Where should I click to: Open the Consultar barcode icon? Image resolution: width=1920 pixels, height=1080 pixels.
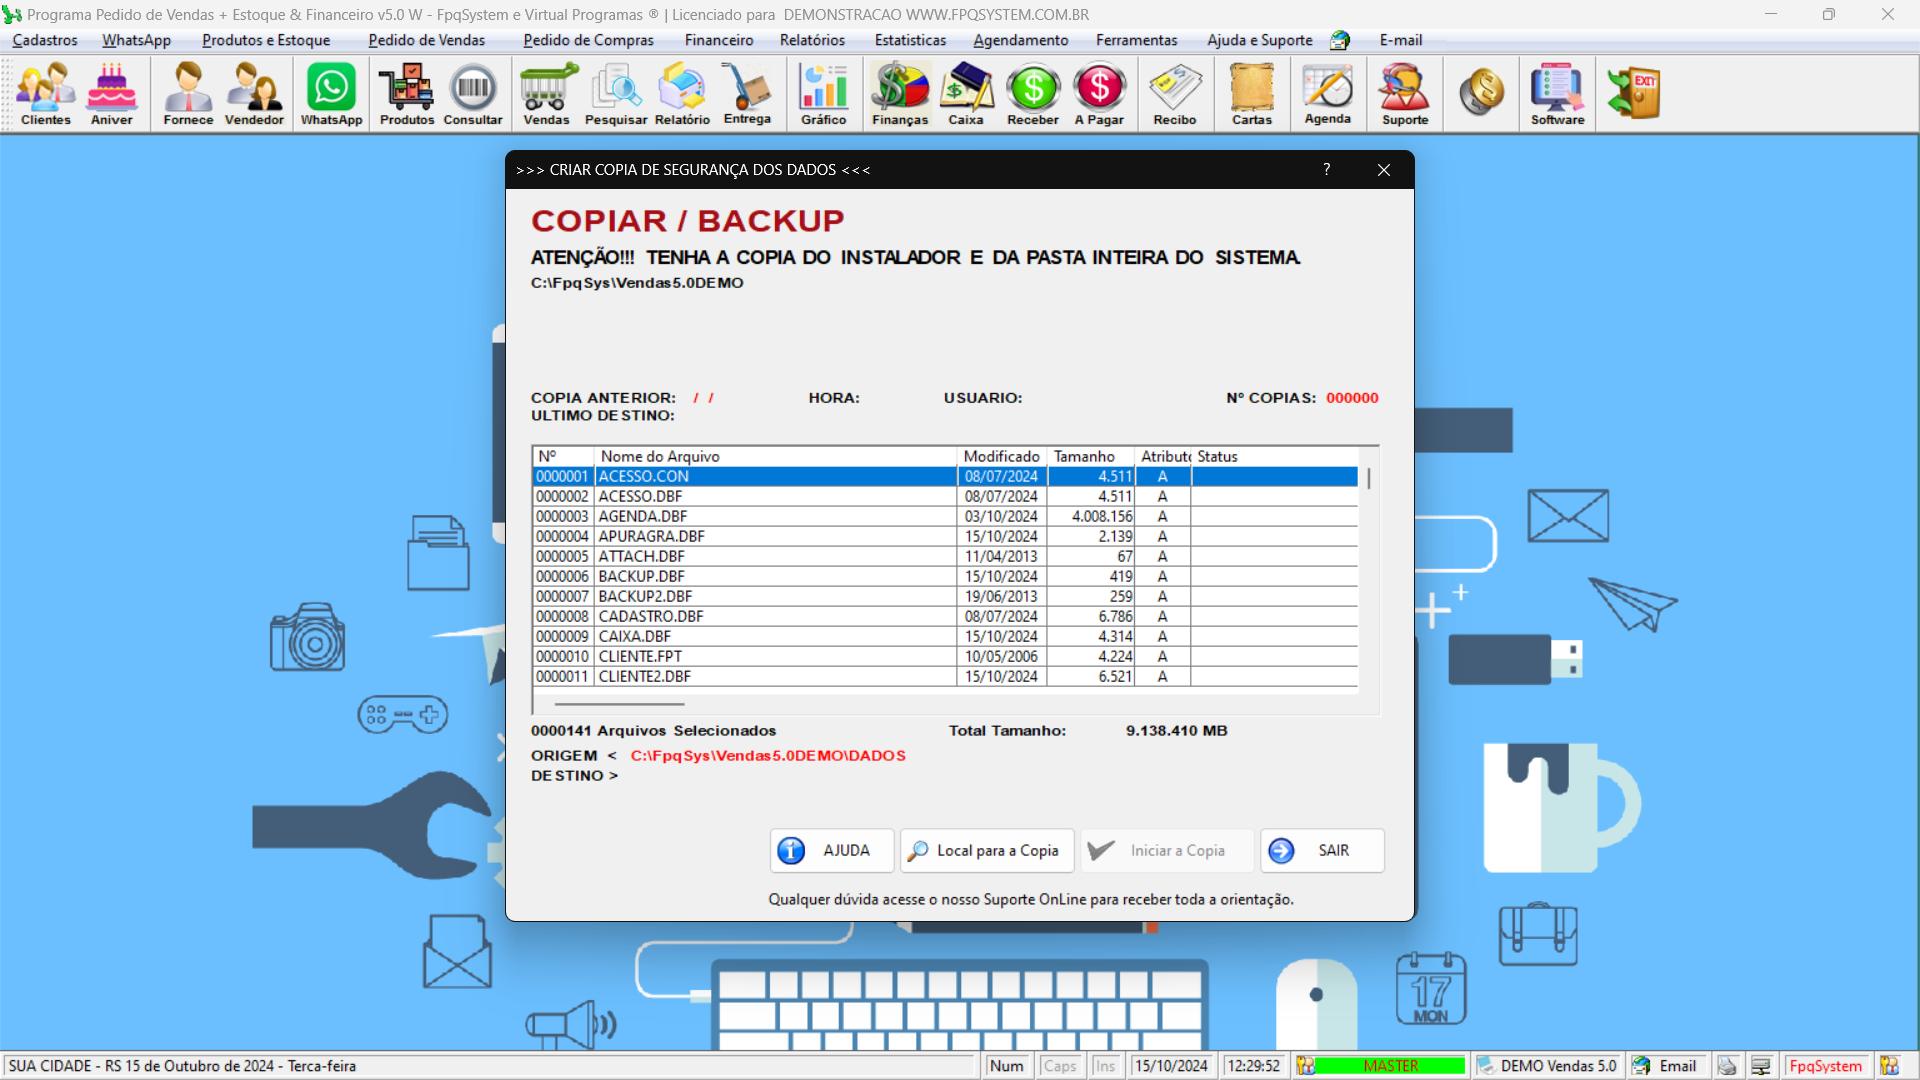point(473,94)
